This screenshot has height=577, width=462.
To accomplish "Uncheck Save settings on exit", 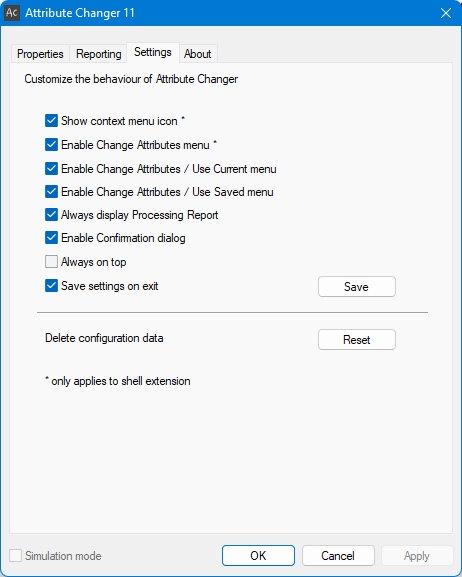I will click(52, 286).
